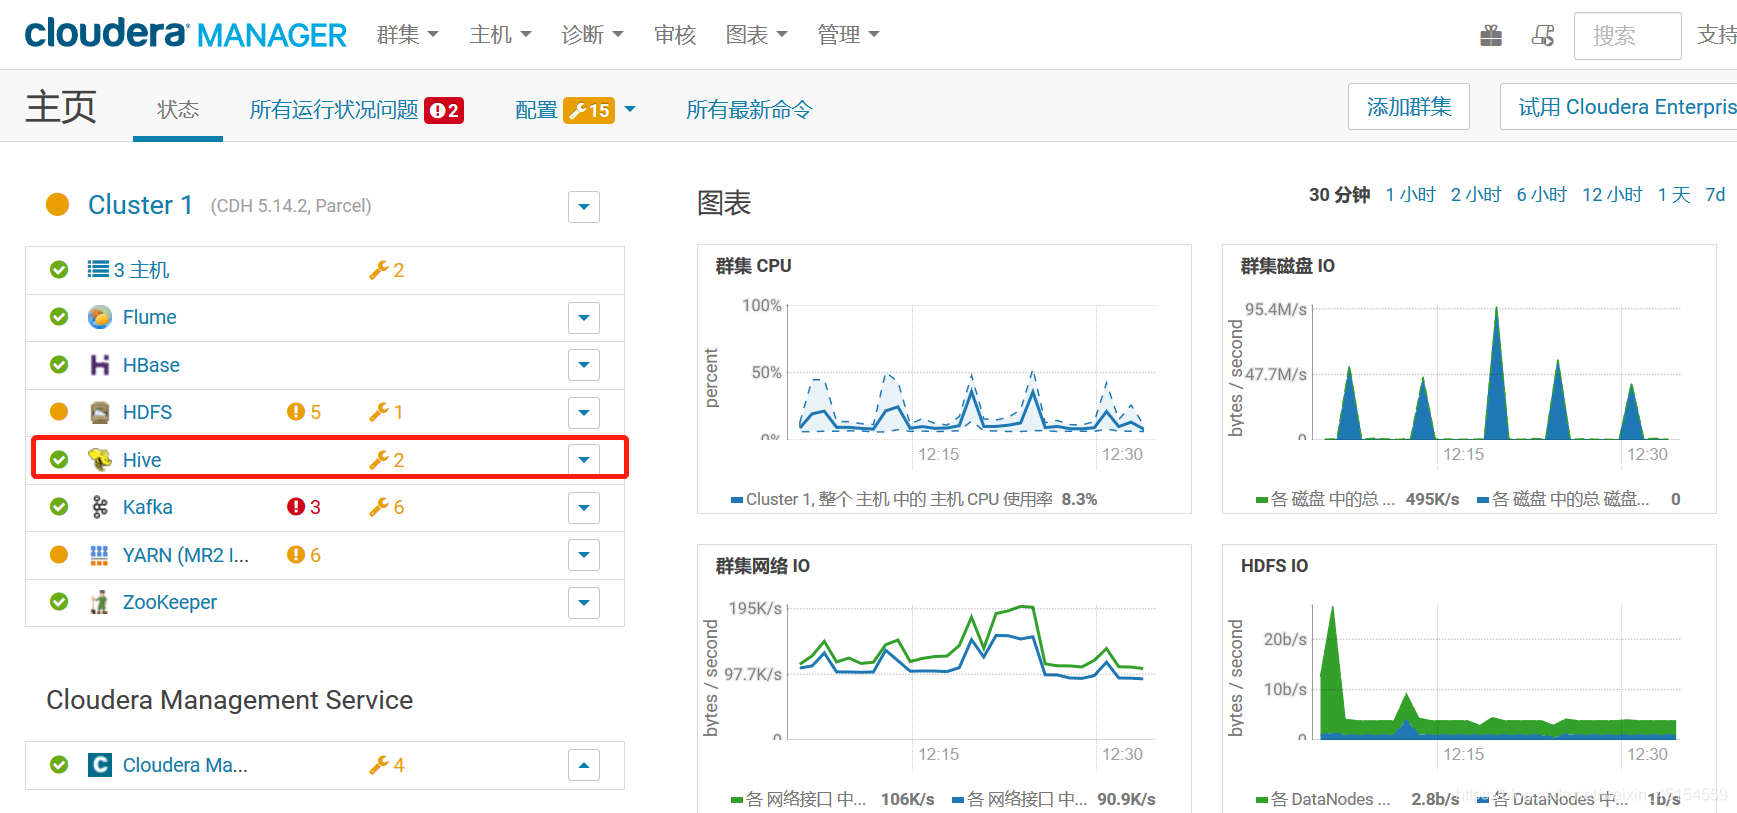This screenshot has width=1737, height=813.
Task: Open the ZooKeeper service link
Action: [x=170, y=602]
